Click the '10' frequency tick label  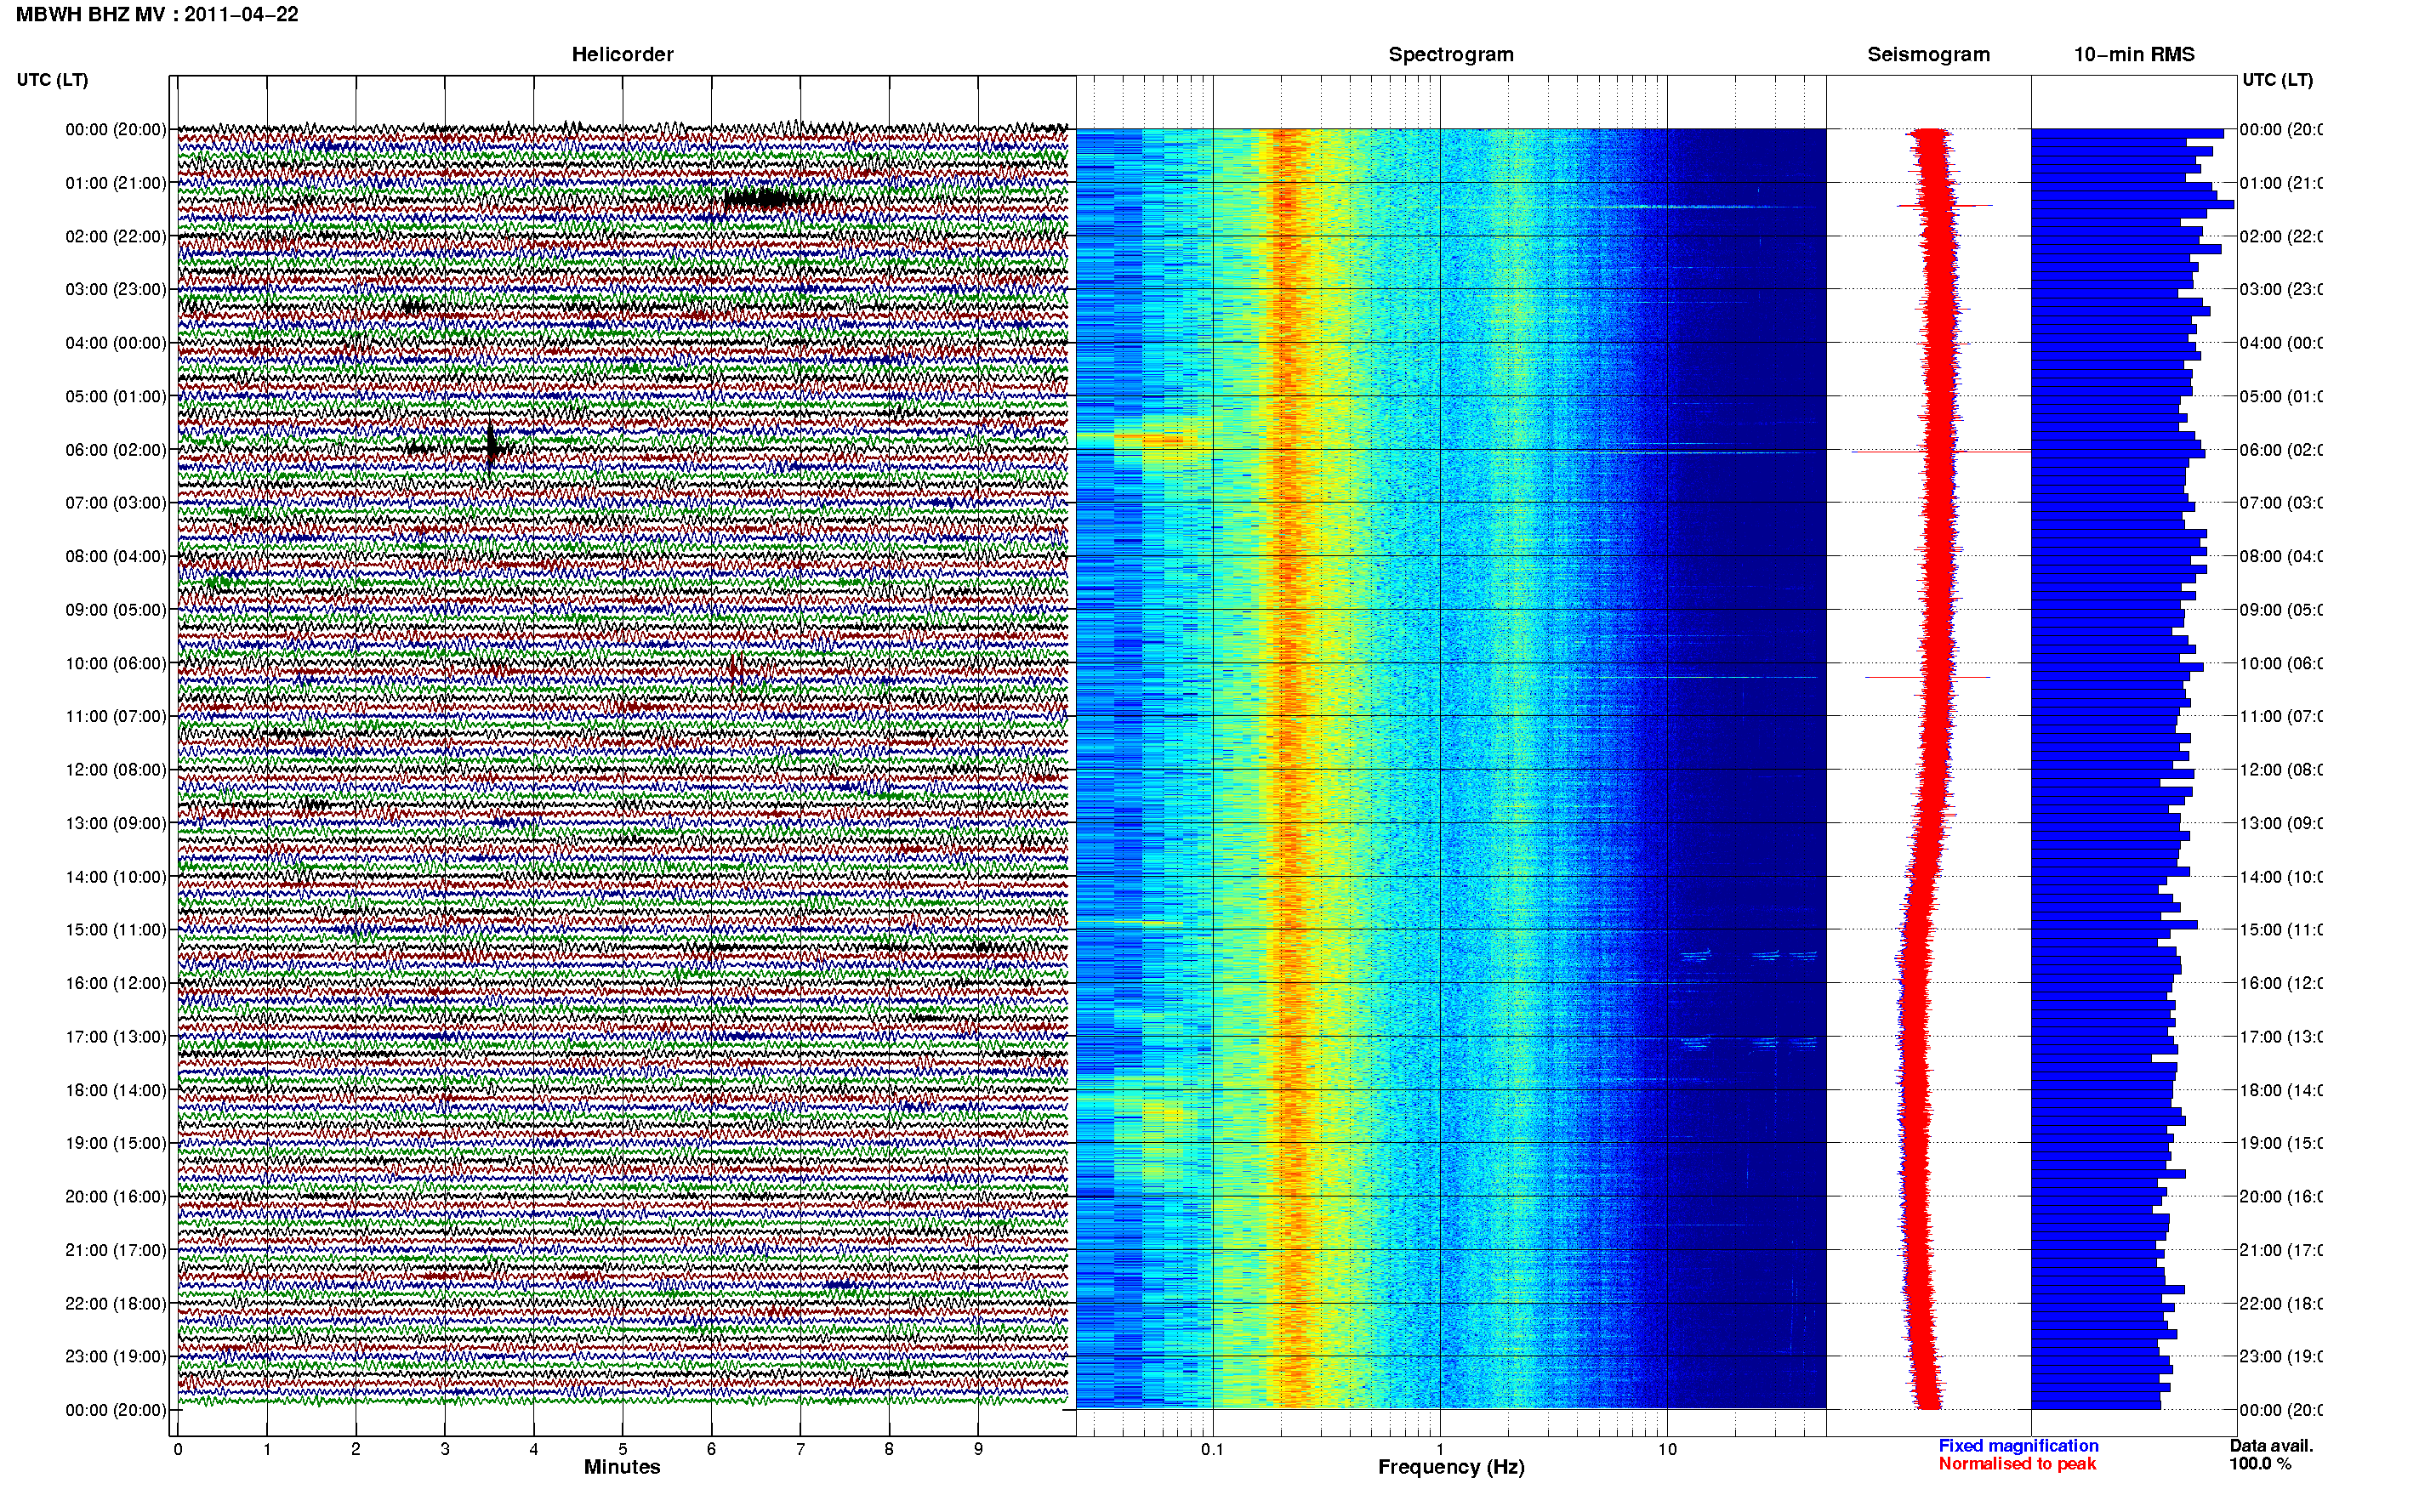tap(1667, 1449)
